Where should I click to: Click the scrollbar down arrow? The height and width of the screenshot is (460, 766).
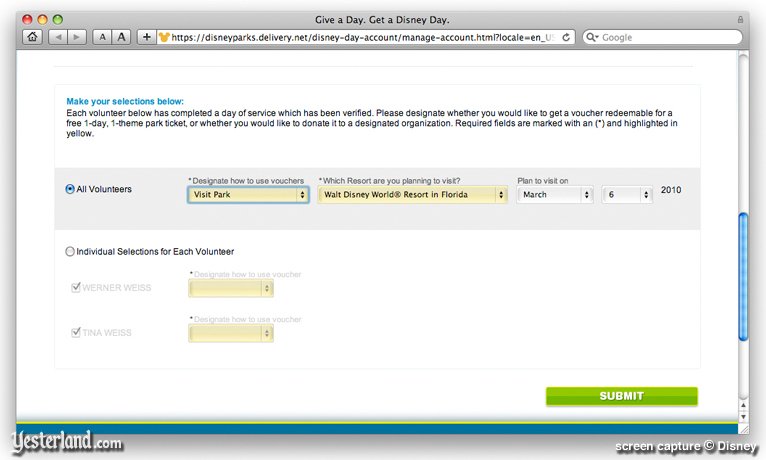click(743, 417)
